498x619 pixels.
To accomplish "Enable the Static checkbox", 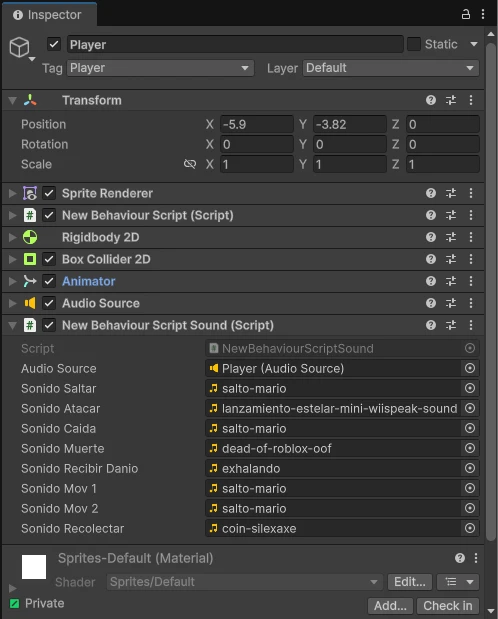I will (413, 44).
